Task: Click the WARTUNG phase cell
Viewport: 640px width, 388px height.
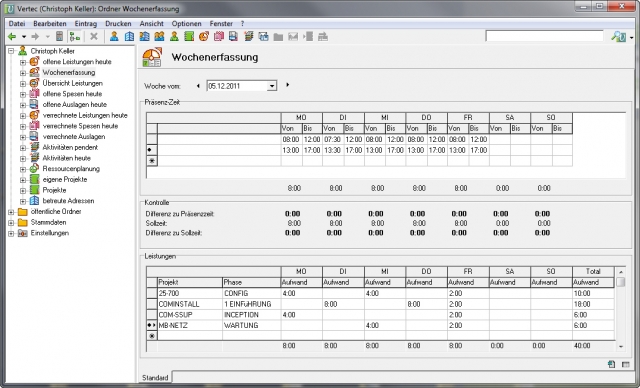Action: (x=251, y=326)
